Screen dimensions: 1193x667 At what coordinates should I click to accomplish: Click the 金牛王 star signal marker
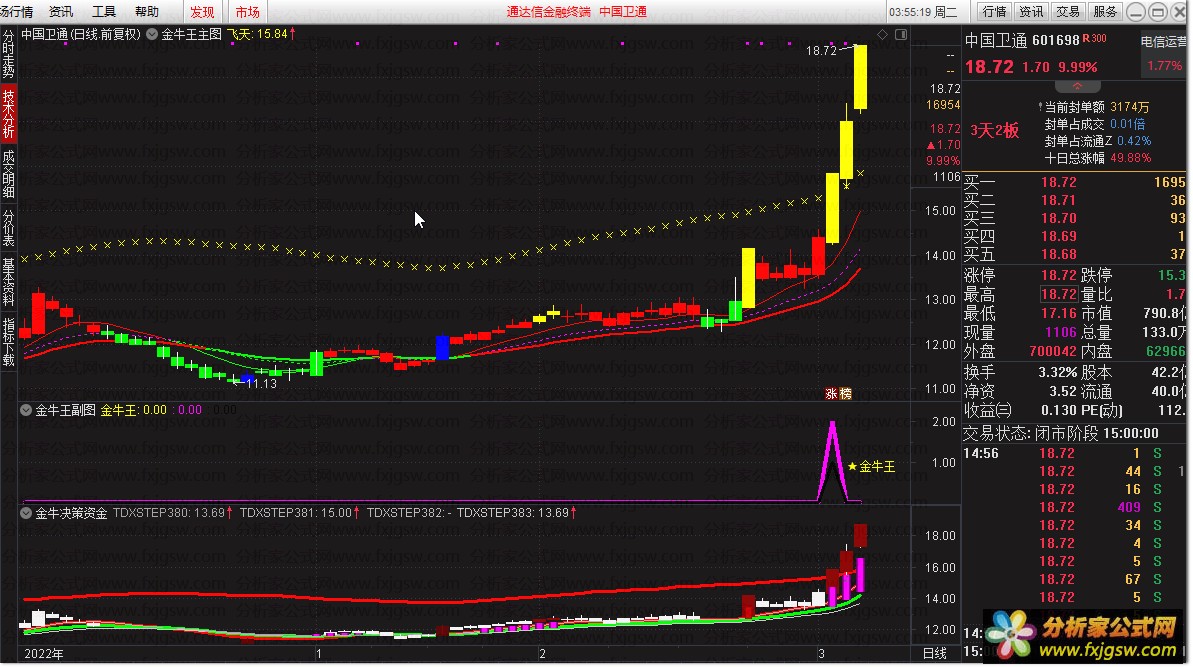point(871,466)
